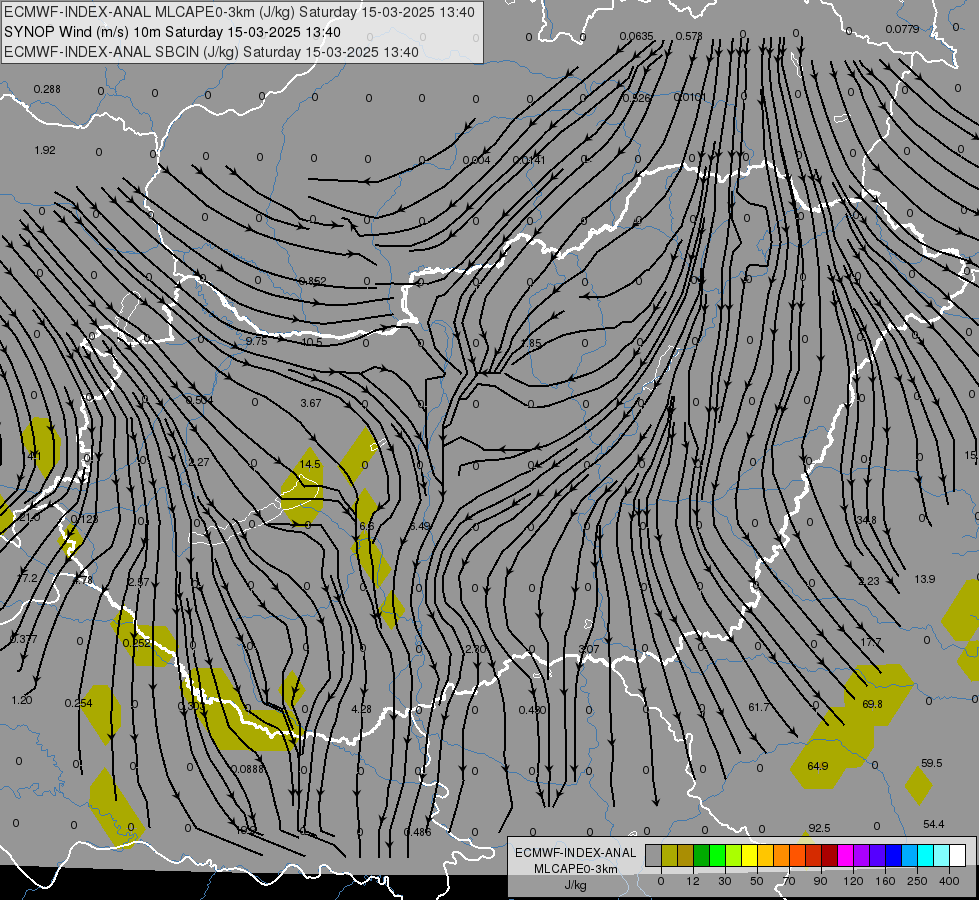Click the legend tick label 12
Image resolution: width=979 pixels, height=900 pixels.
coord(692,881)
